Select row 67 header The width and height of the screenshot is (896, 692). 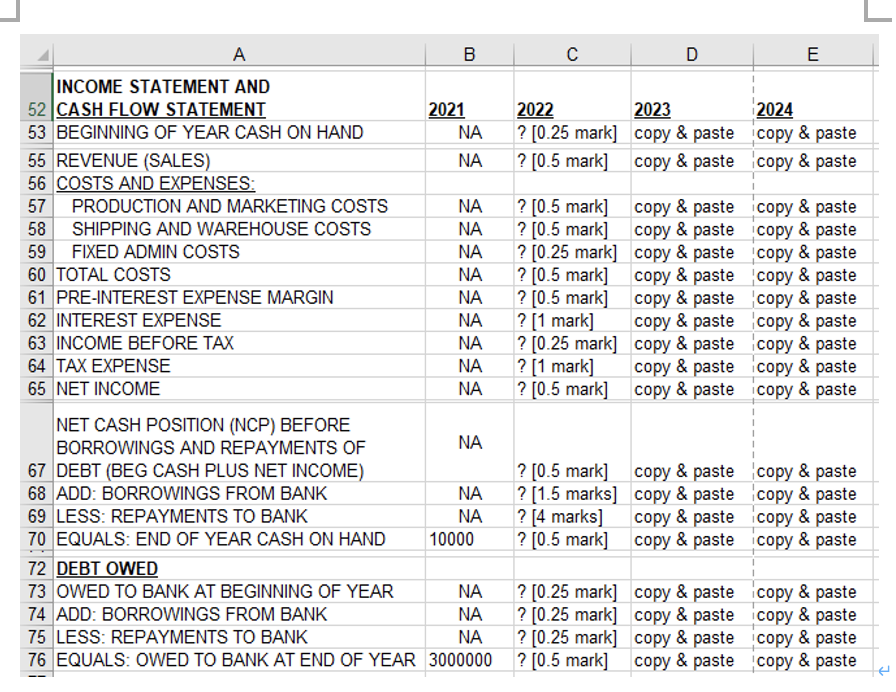coord(37,442)
